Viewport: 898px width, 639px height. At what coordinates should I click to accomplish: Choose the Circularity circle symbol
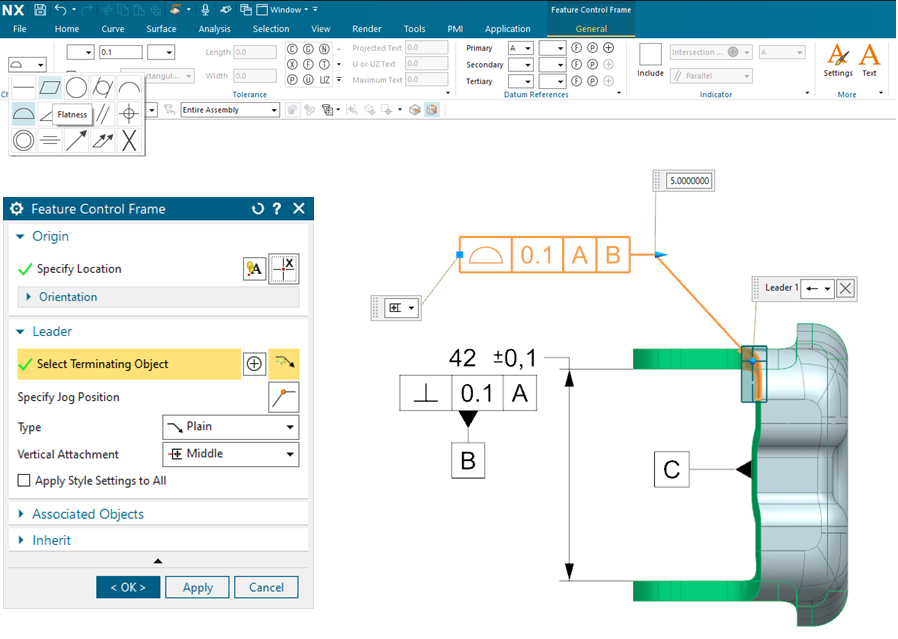click(76, 88)
